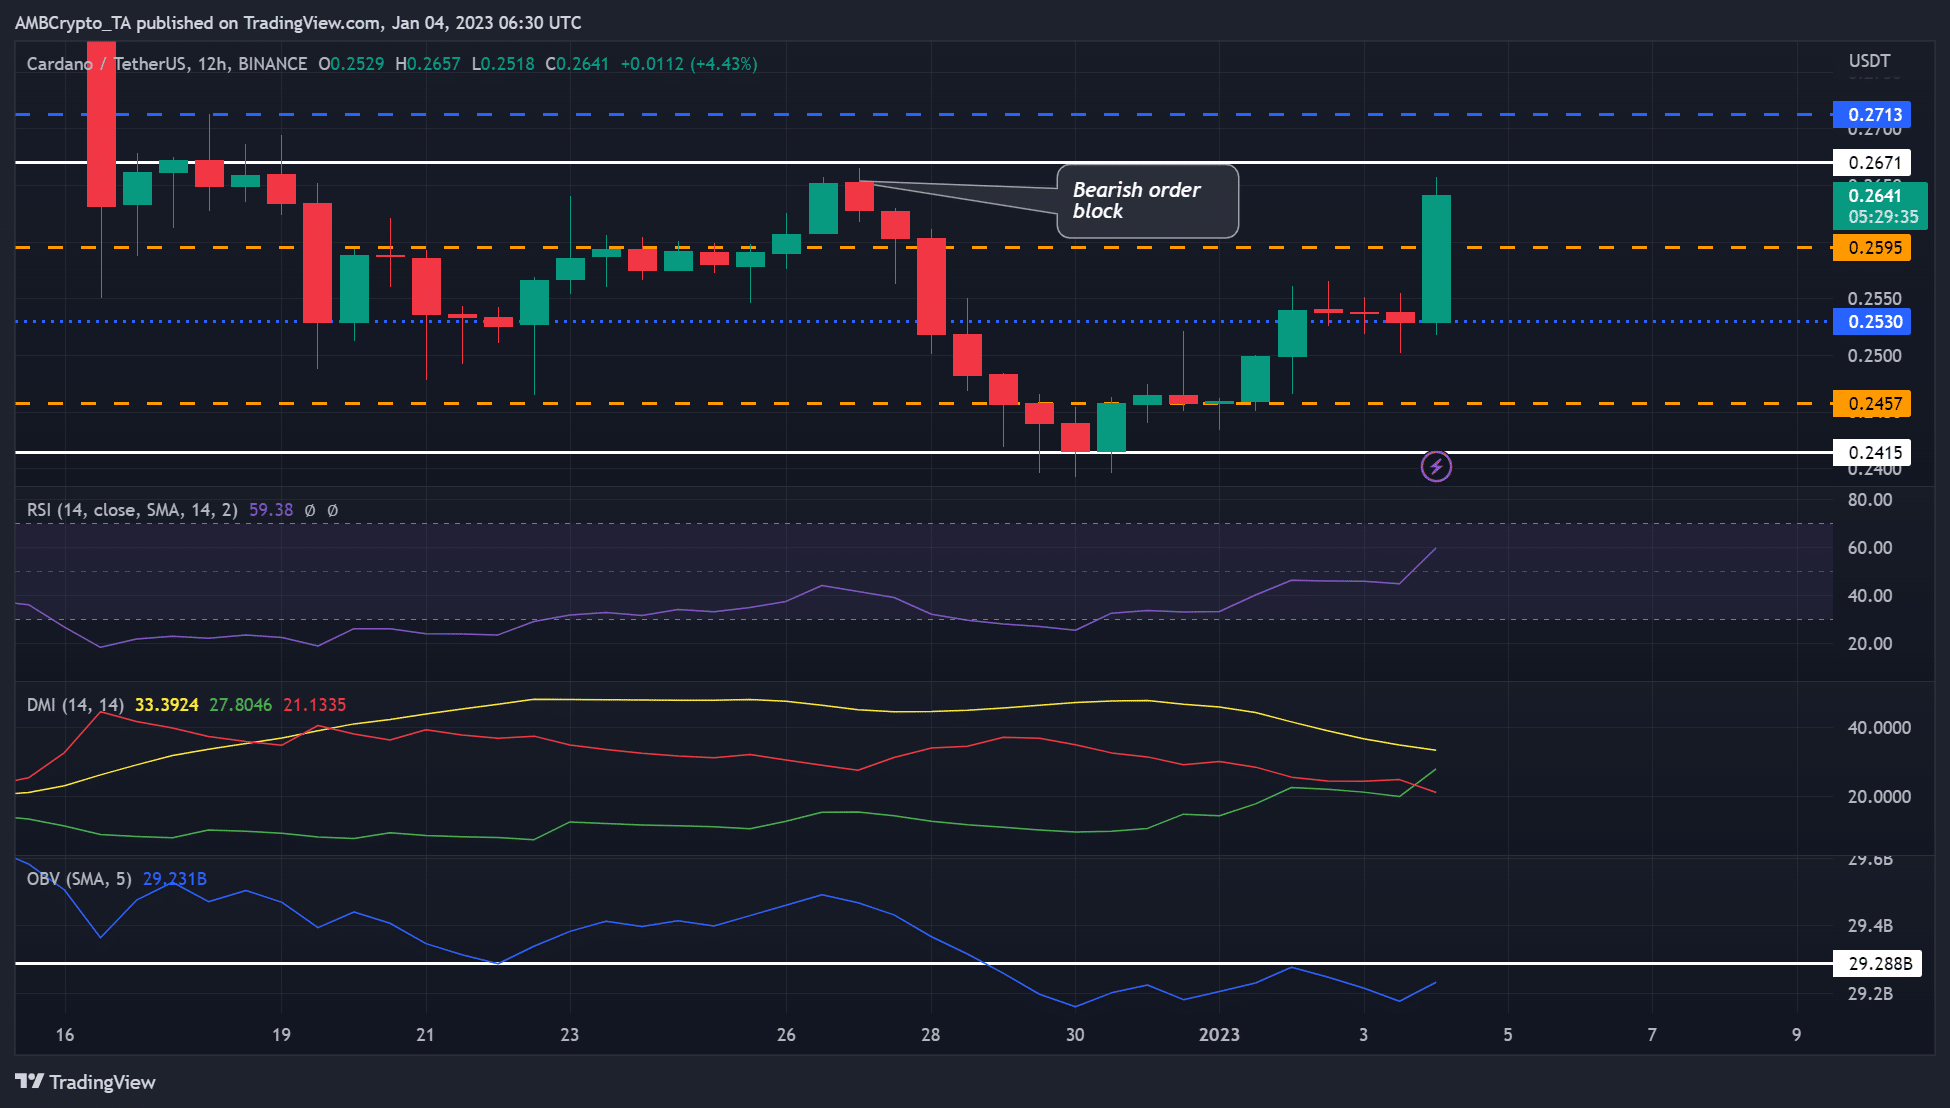Click the 0.2500 price axis tick
This screenshot has width=1950, height=1108.
point(1874,356)
